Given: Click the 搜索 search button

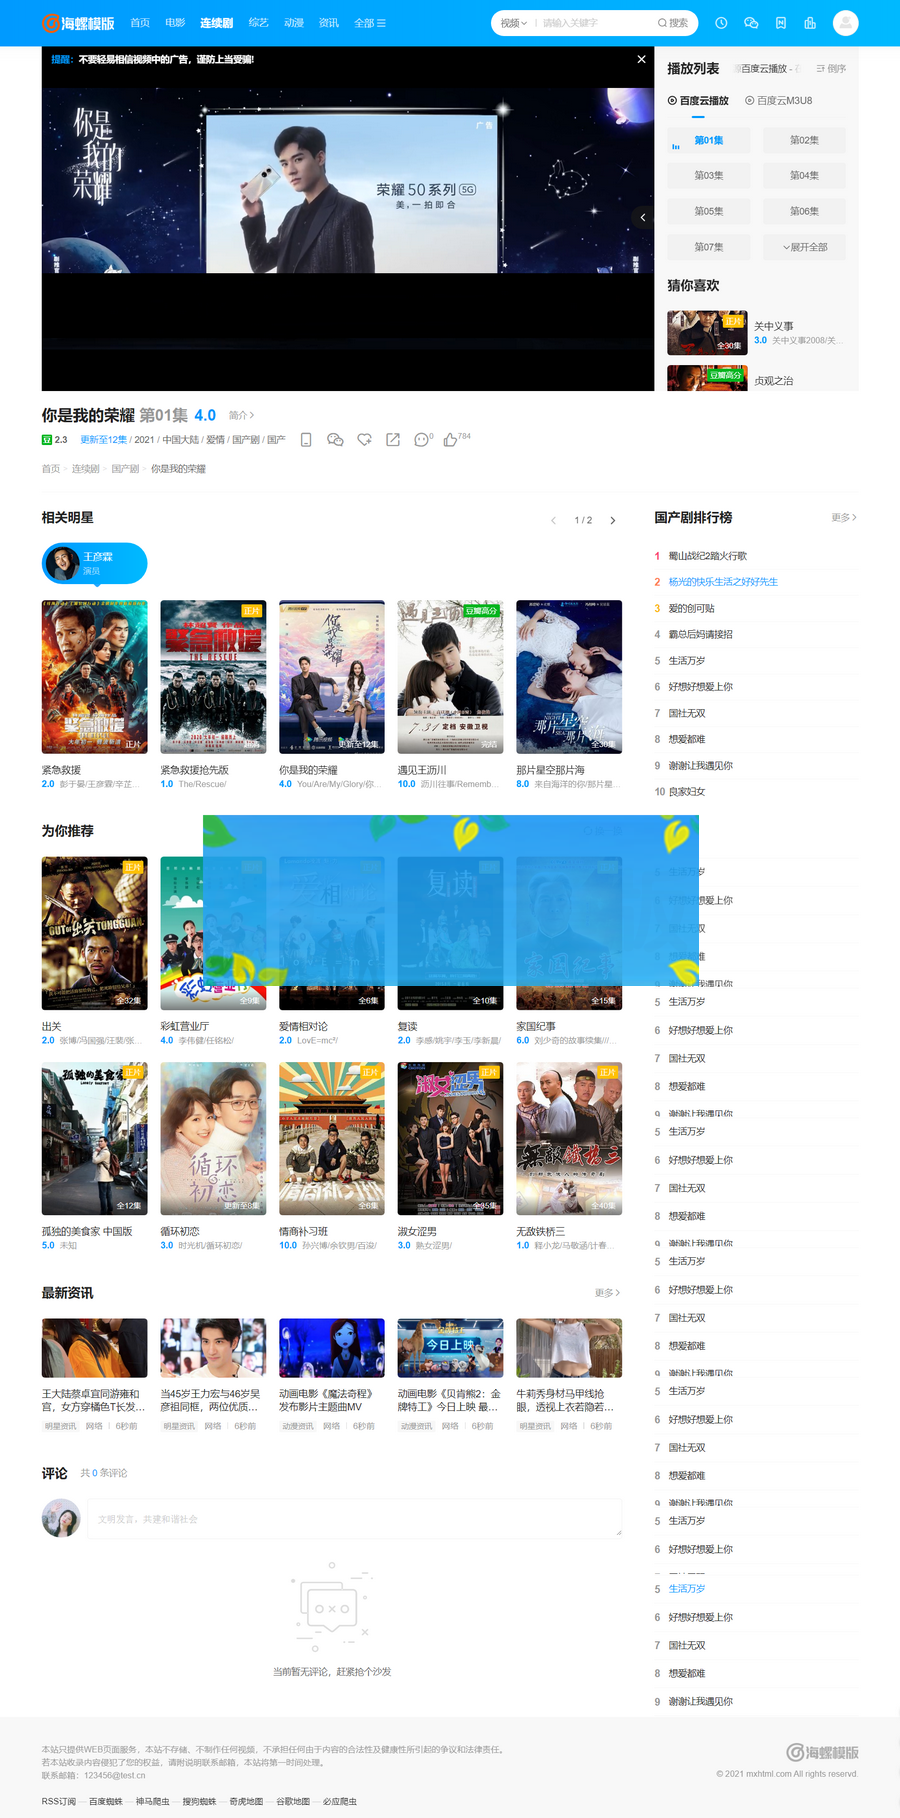Looking at the screenshot, I should pyautogui.click(x=673, y=23).
